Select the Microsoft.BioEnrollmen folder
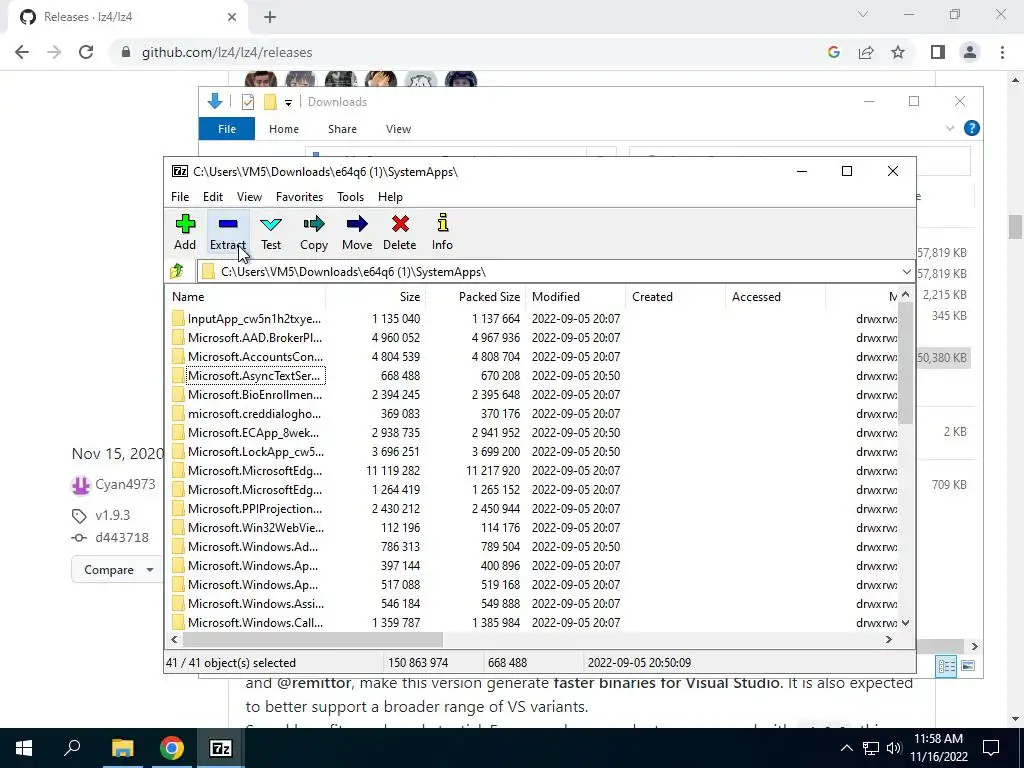Image resolution: width=1024 pixels, height=768 pixels. [255, 394]
